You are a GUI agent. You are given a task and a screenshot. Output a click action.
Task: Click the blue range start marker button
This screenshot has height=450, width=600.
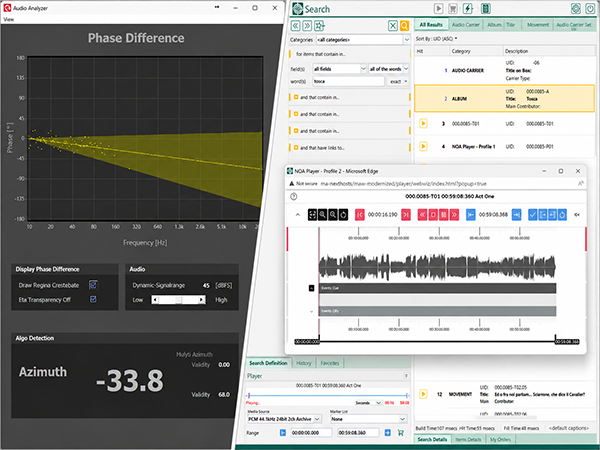click(x=283, y=433)
